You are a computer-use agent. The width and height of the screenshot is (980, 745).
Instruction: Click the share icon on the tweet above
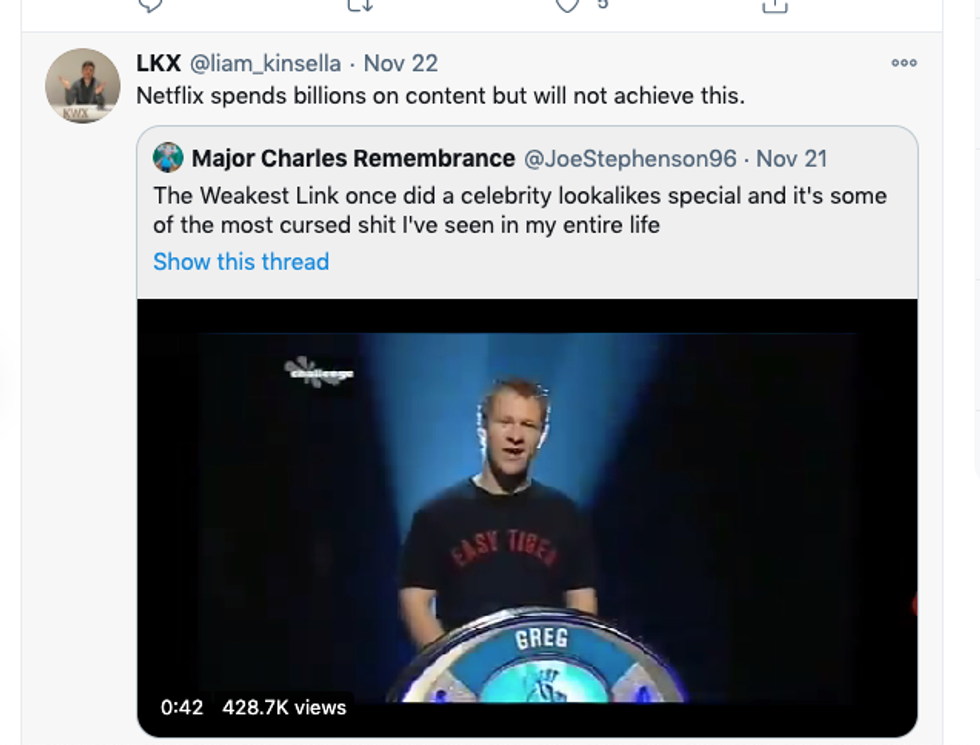(x=774, y=5)
